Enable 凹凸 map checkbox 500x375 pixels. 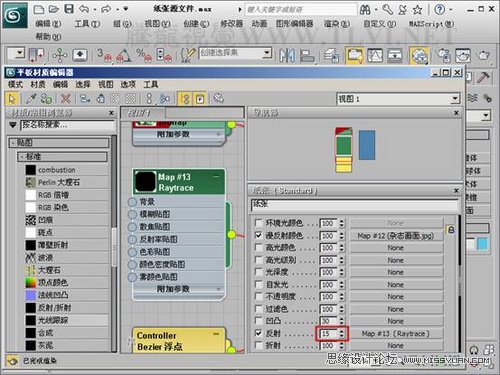click(258, 321)
